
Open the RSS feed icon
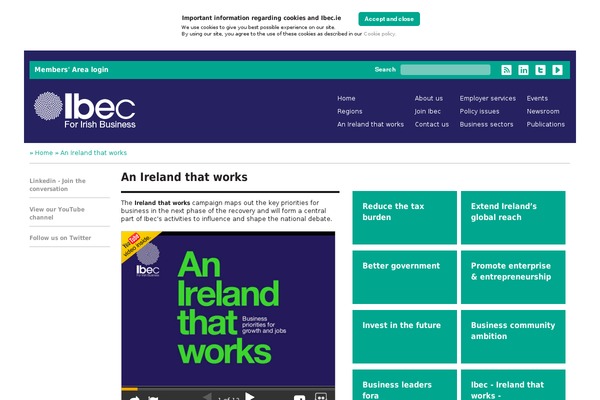tap(506, 70)
